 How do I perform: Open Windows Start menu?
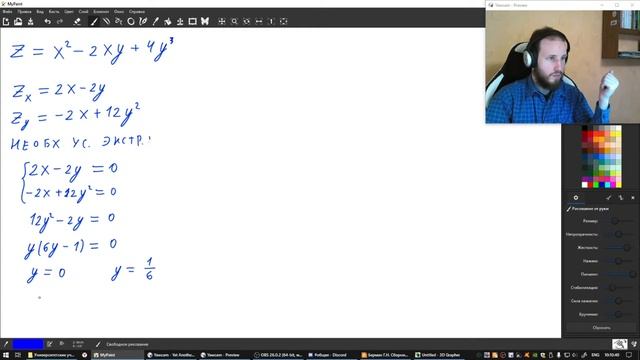pos(6,355)
